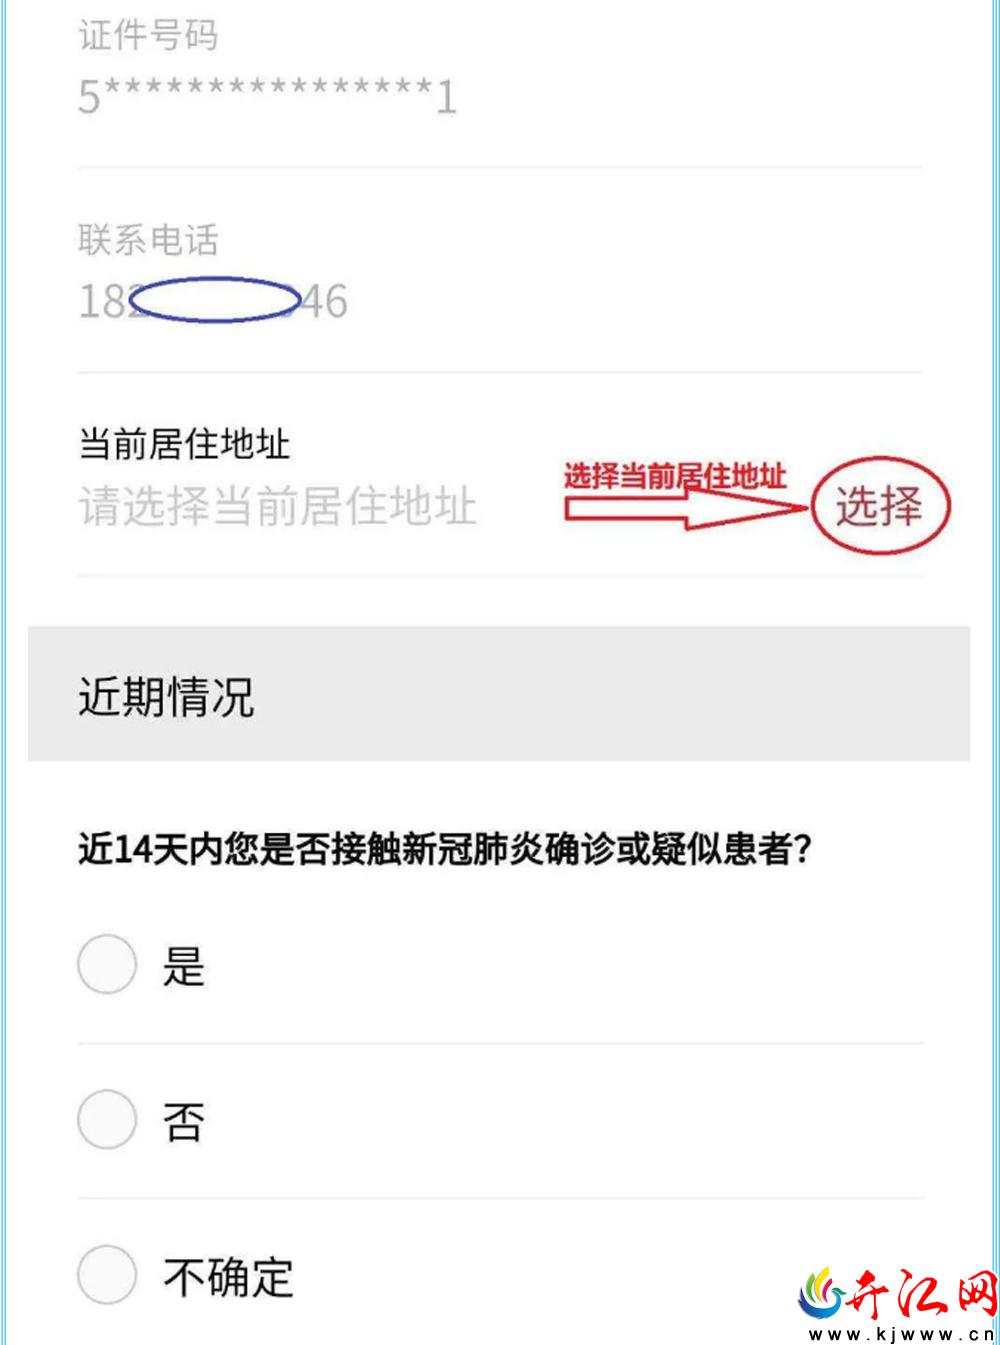Click the blue oval masking the phone number
This screenshot has width=1000, height=1345.
[215, 300]
